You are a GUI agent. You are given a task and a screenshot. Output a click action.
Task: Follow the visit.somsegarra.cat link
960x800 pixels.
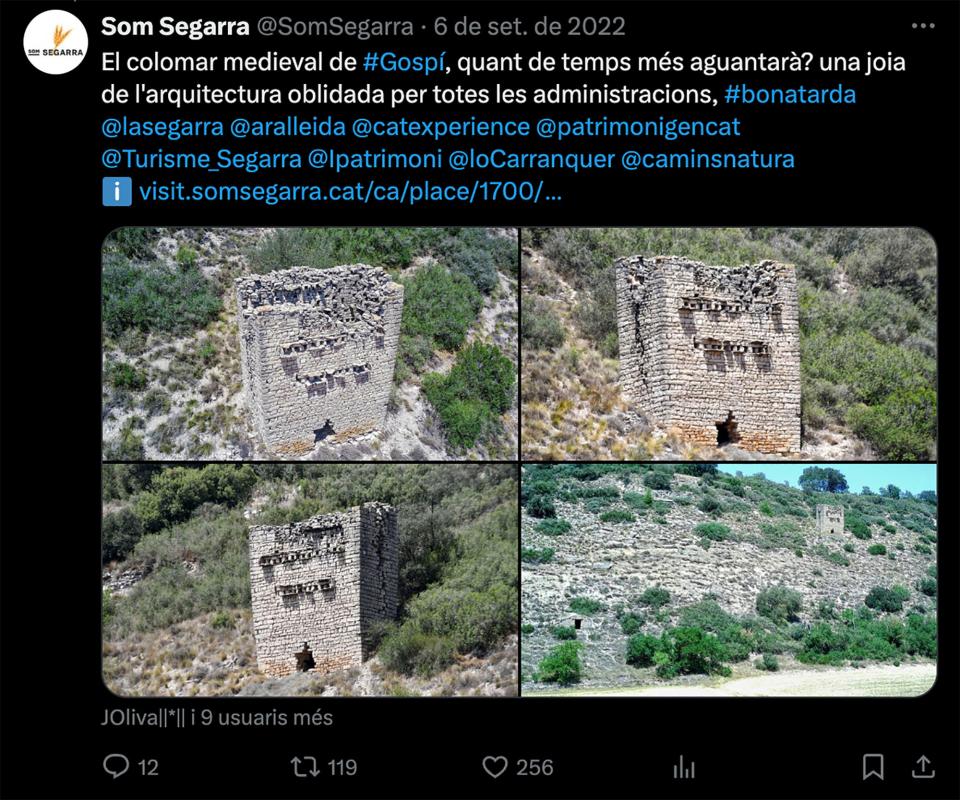coord(350,192)
